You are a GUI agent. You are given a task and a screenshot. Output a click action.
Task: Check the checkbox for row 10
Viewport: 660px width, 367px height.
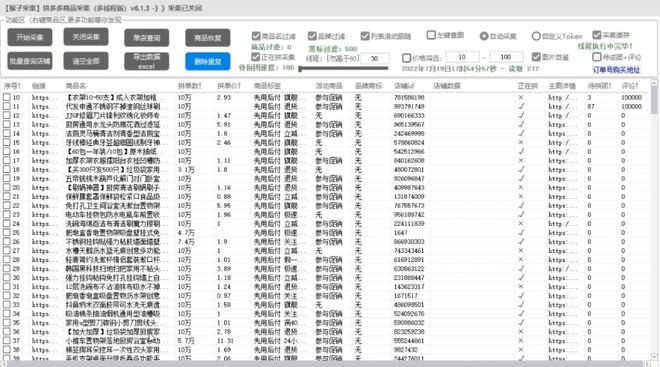[x=7, y=97]
